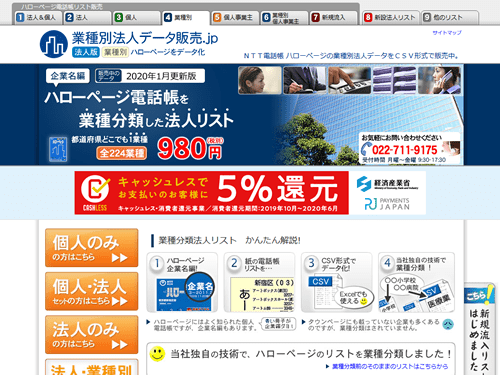Image resolution: width=500 pixels, height=375 pixels.
Task: Click the phone number 022-711-9175
Action: coord(405,150)
